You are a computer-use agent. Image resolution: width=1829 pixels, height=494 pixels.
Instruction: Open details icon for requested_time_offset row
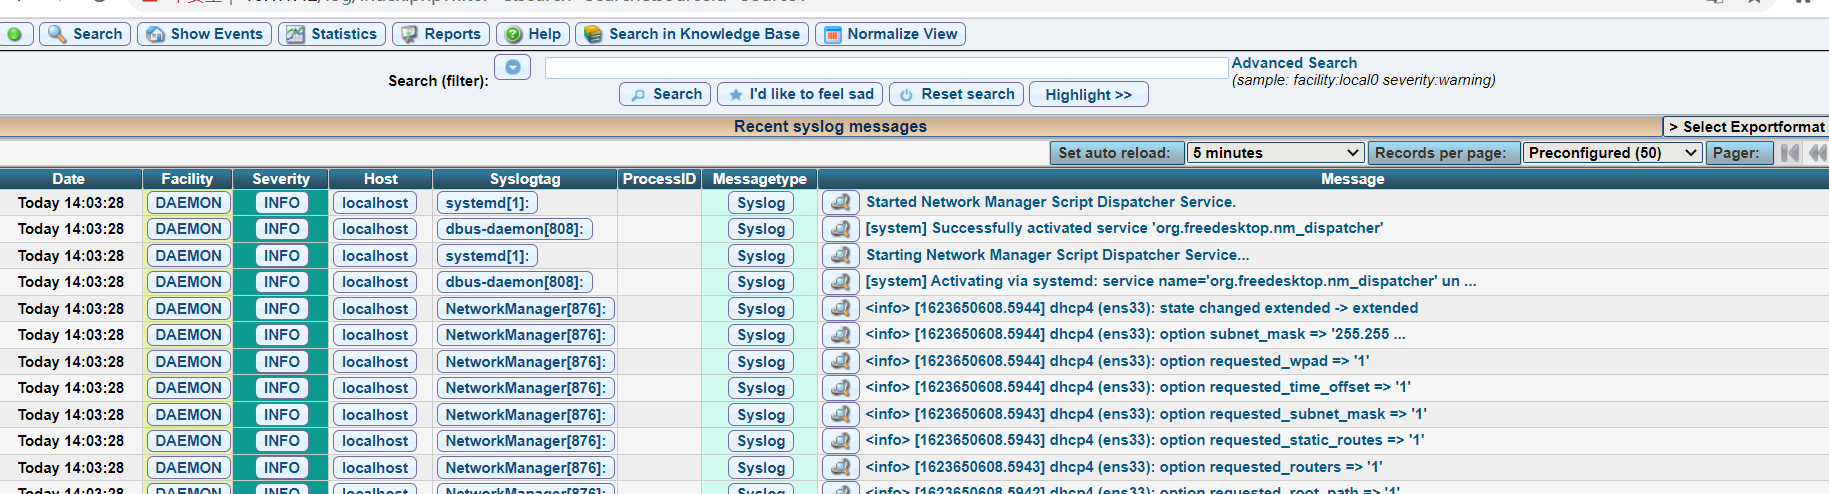tap(841, 388)
